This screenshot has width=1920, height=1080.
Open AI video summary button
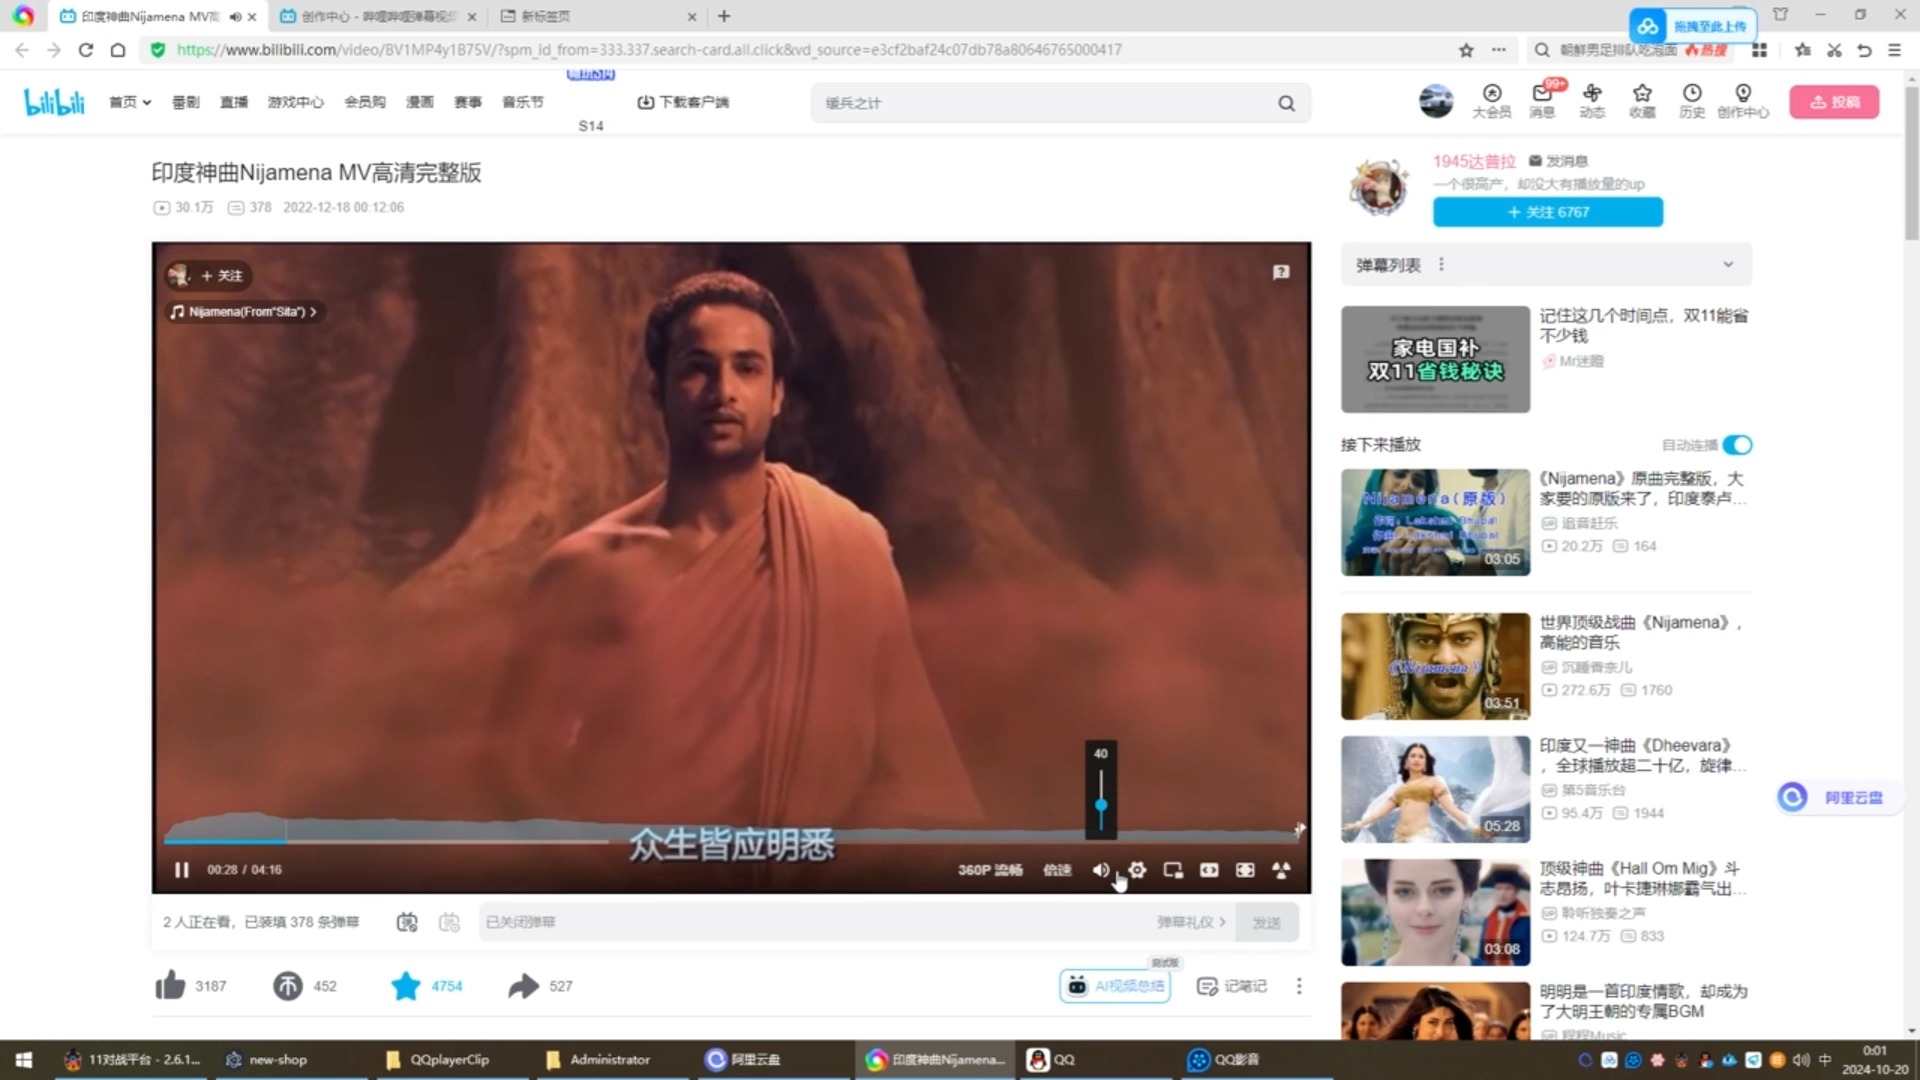tap(1115, 986)
